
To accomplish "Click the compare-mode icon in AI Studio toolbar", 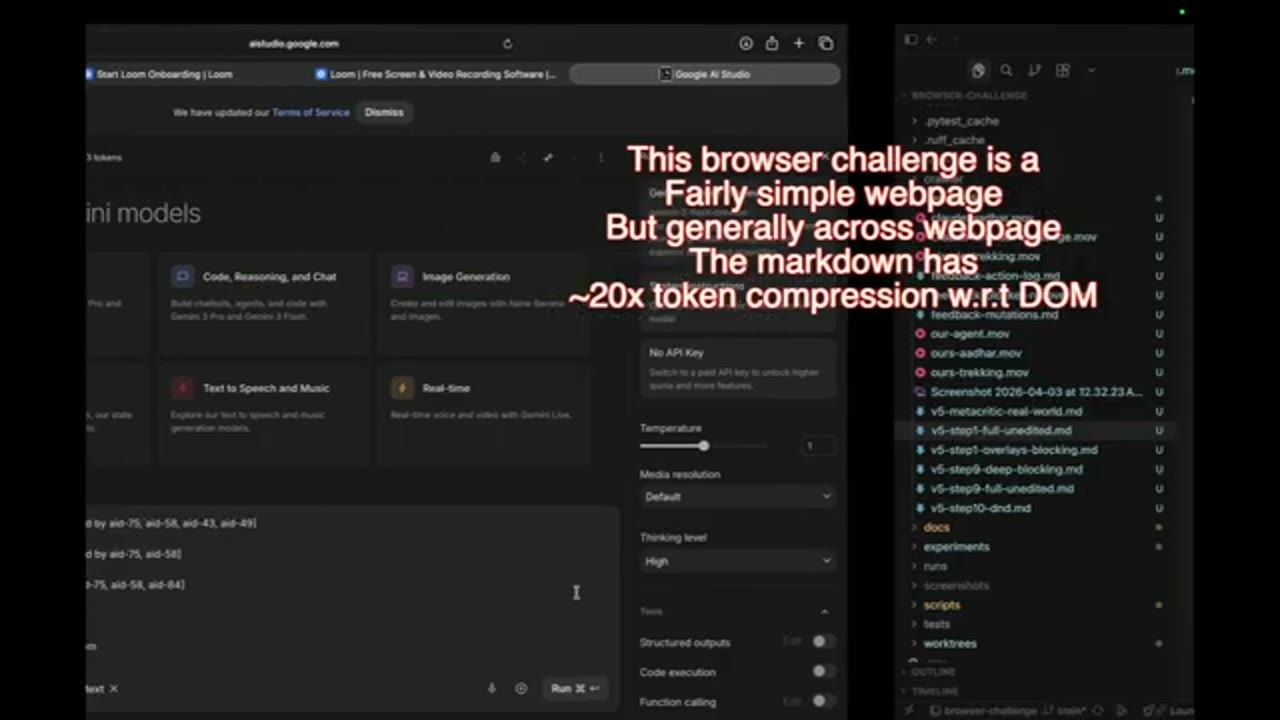I will click(548, 157).
